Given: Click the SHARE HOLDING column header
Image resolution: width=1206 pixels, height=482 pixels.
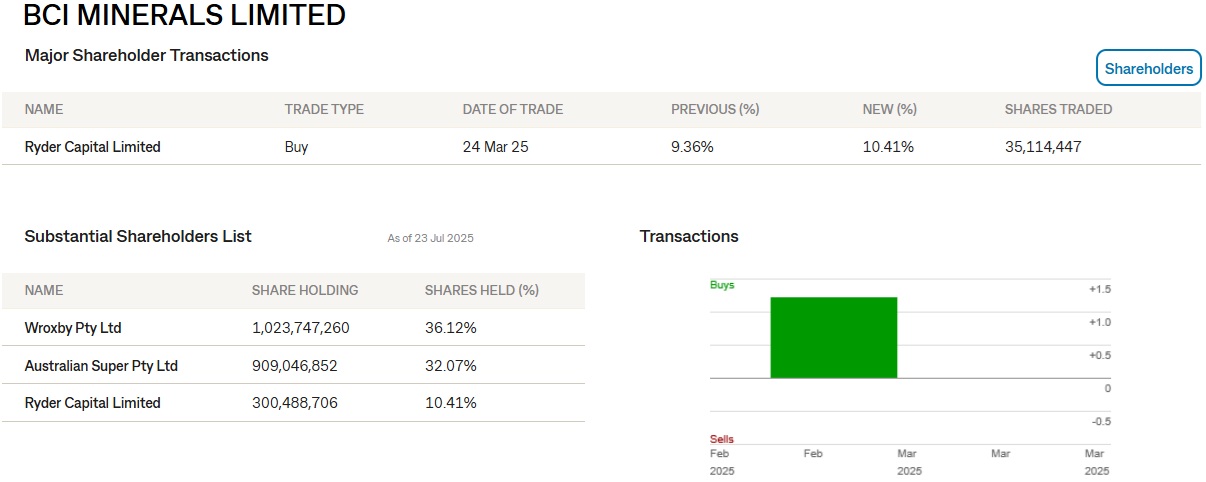Looking at the screenshot, I should pos(304,290).
